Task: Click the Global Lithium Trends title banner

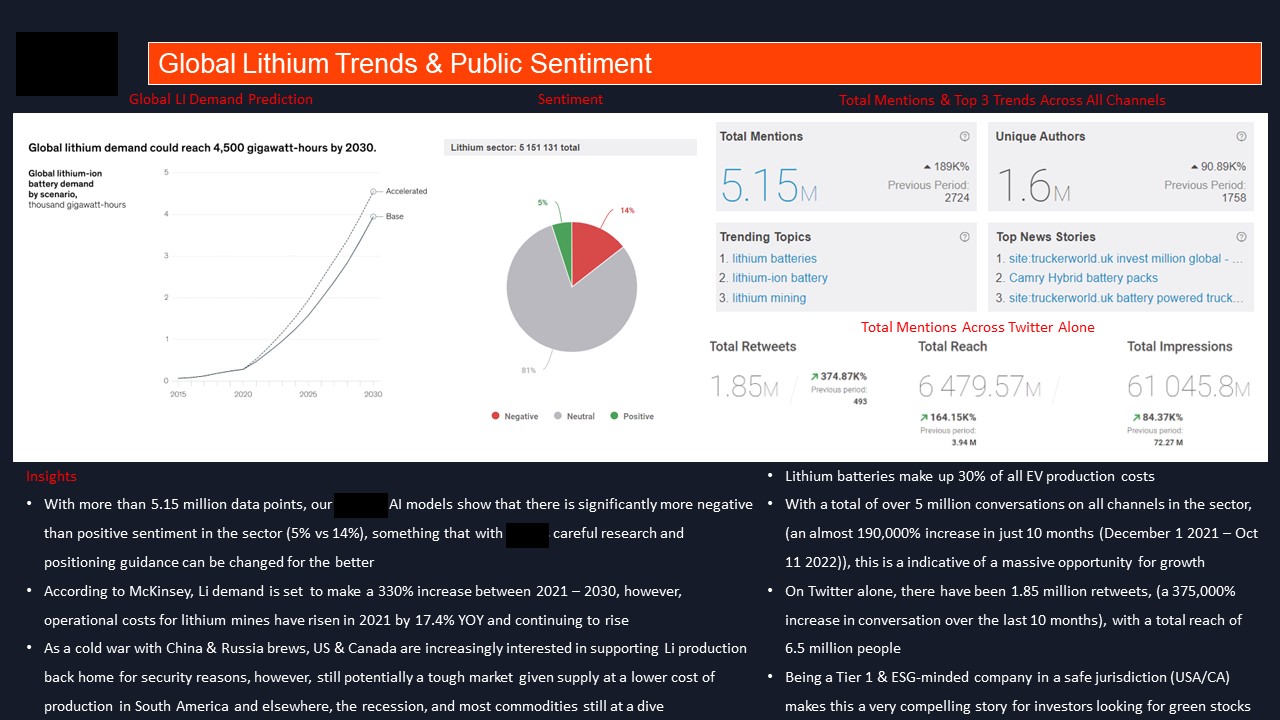Action: 704,64
